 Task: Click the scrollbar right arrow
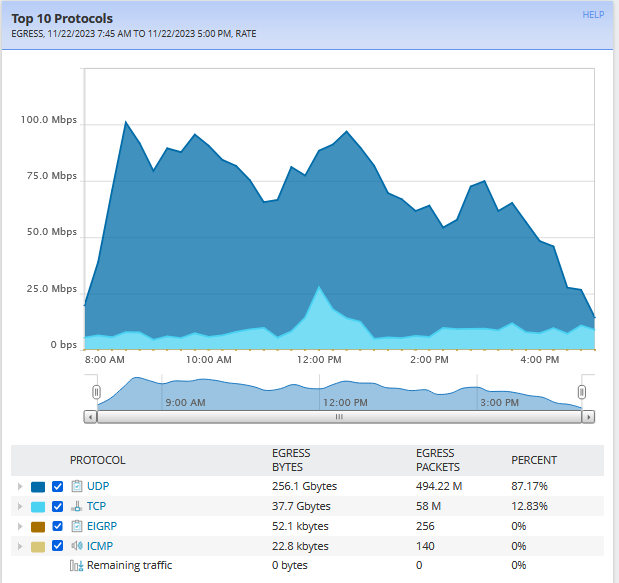[x=588, y=417]
